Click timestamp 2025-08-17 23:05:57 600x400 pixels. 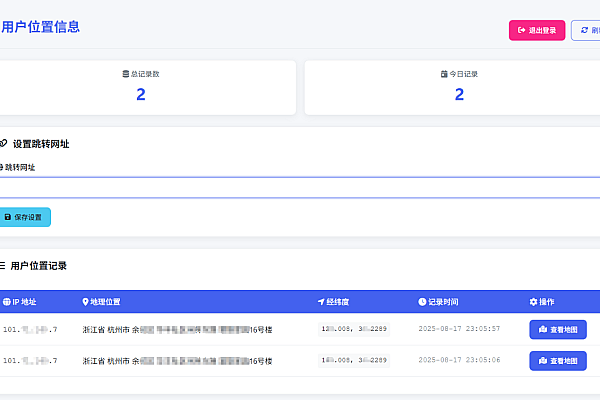(x=459, y=328)
